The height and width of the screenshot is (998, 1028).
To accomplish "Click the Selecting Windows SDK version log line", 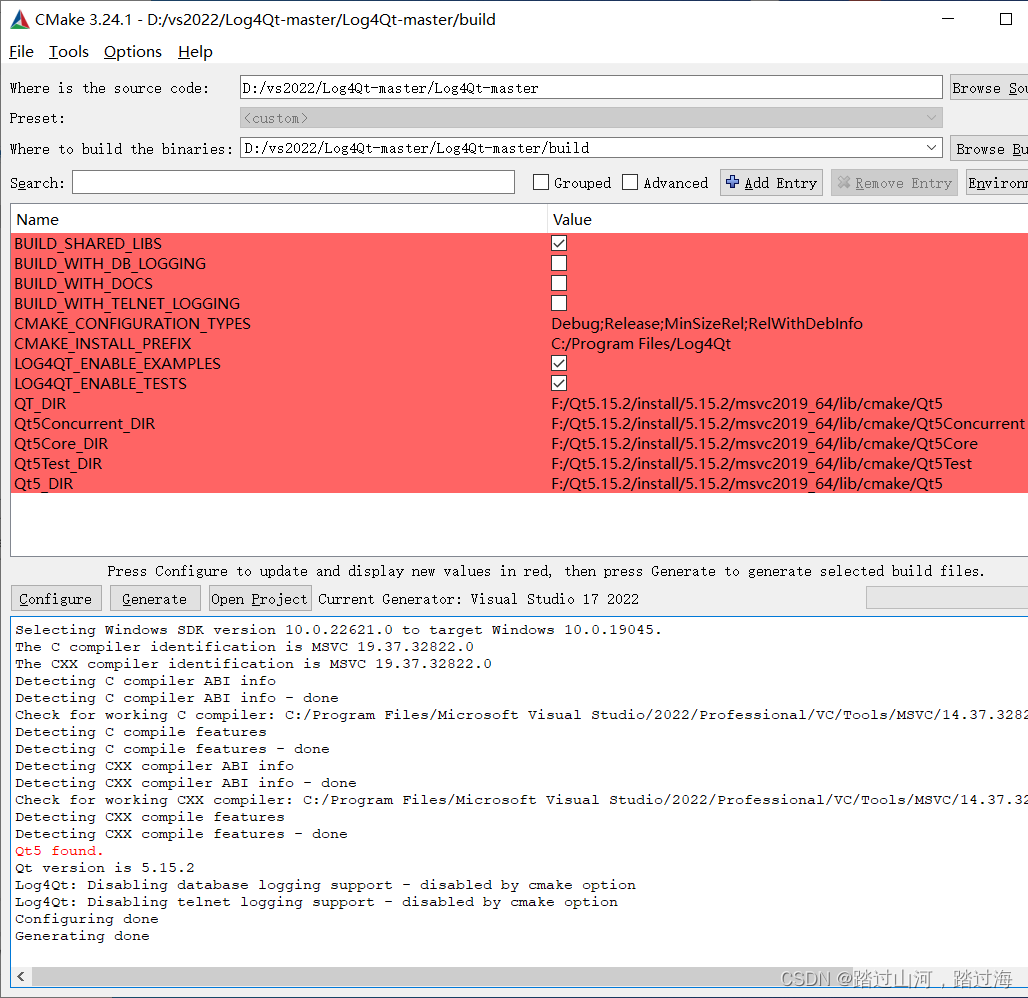I will click(338, 629).
